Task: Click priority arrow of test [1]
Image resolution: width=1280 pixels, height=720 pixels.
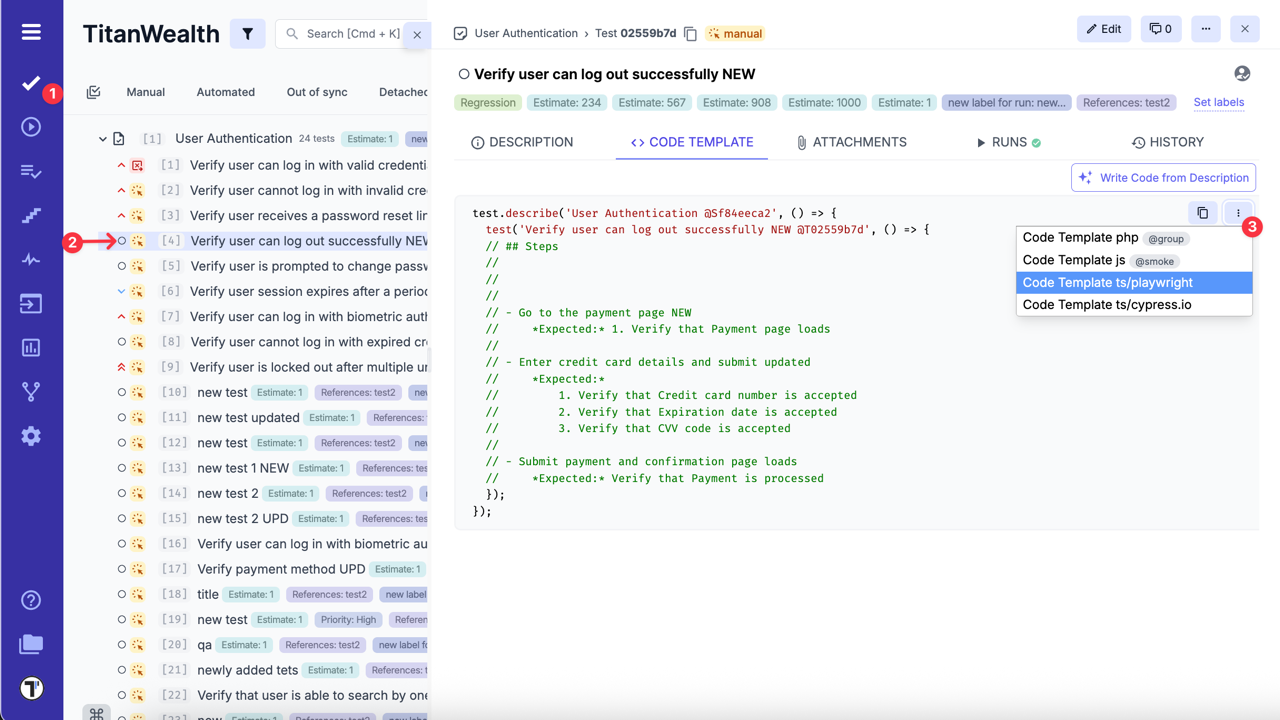Action: click(x=122, y=165)
